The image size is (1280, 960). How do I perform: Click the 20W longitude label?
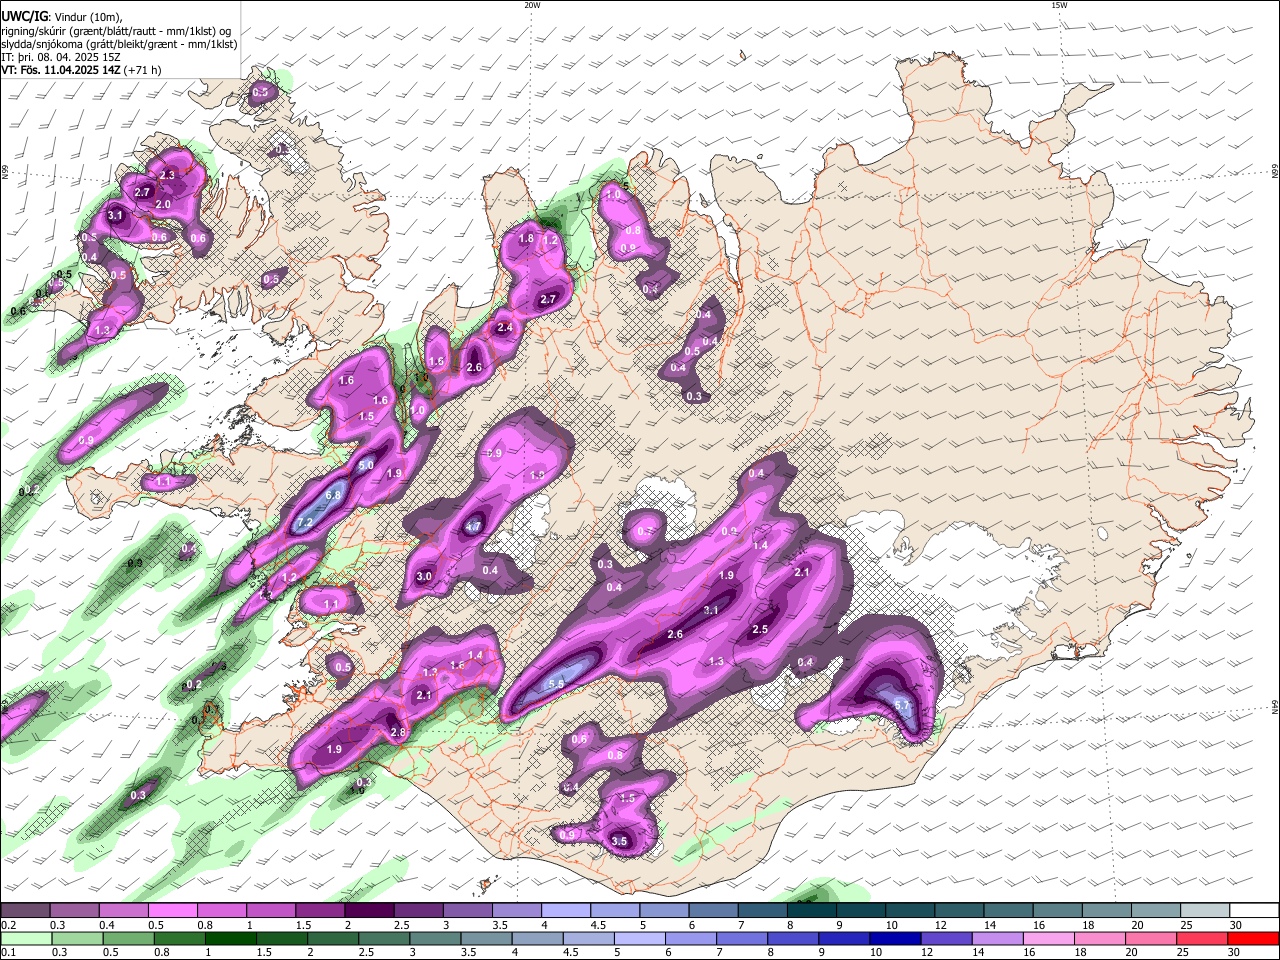(532, 5)
